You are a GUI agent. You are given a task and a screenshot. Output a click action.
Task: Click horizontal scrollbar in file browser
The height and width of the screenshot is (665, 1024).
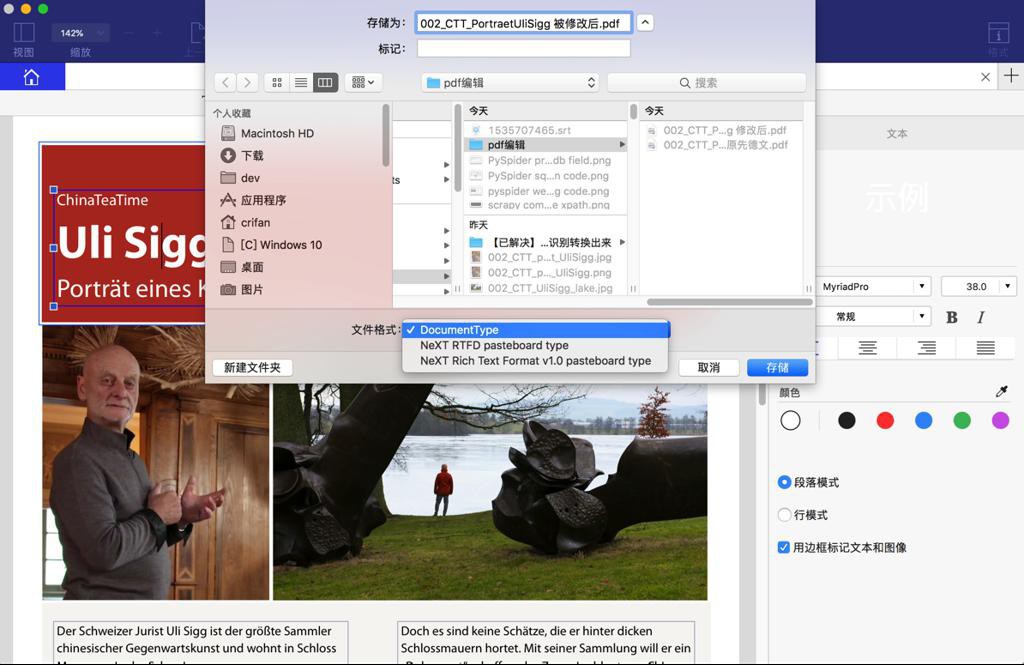(x=729, y=302)
